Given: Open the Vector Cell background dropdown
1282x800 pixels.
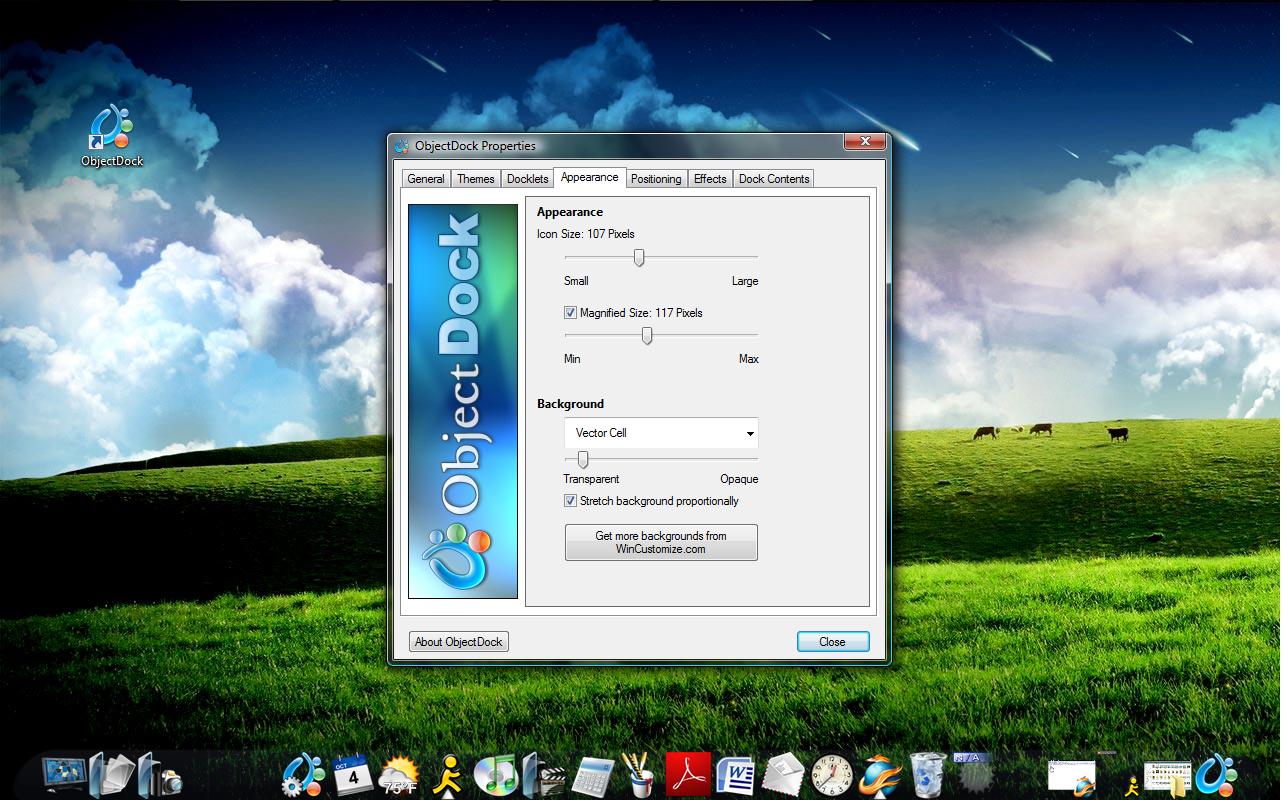Looking at the screenshot, I should coord(661,433).
